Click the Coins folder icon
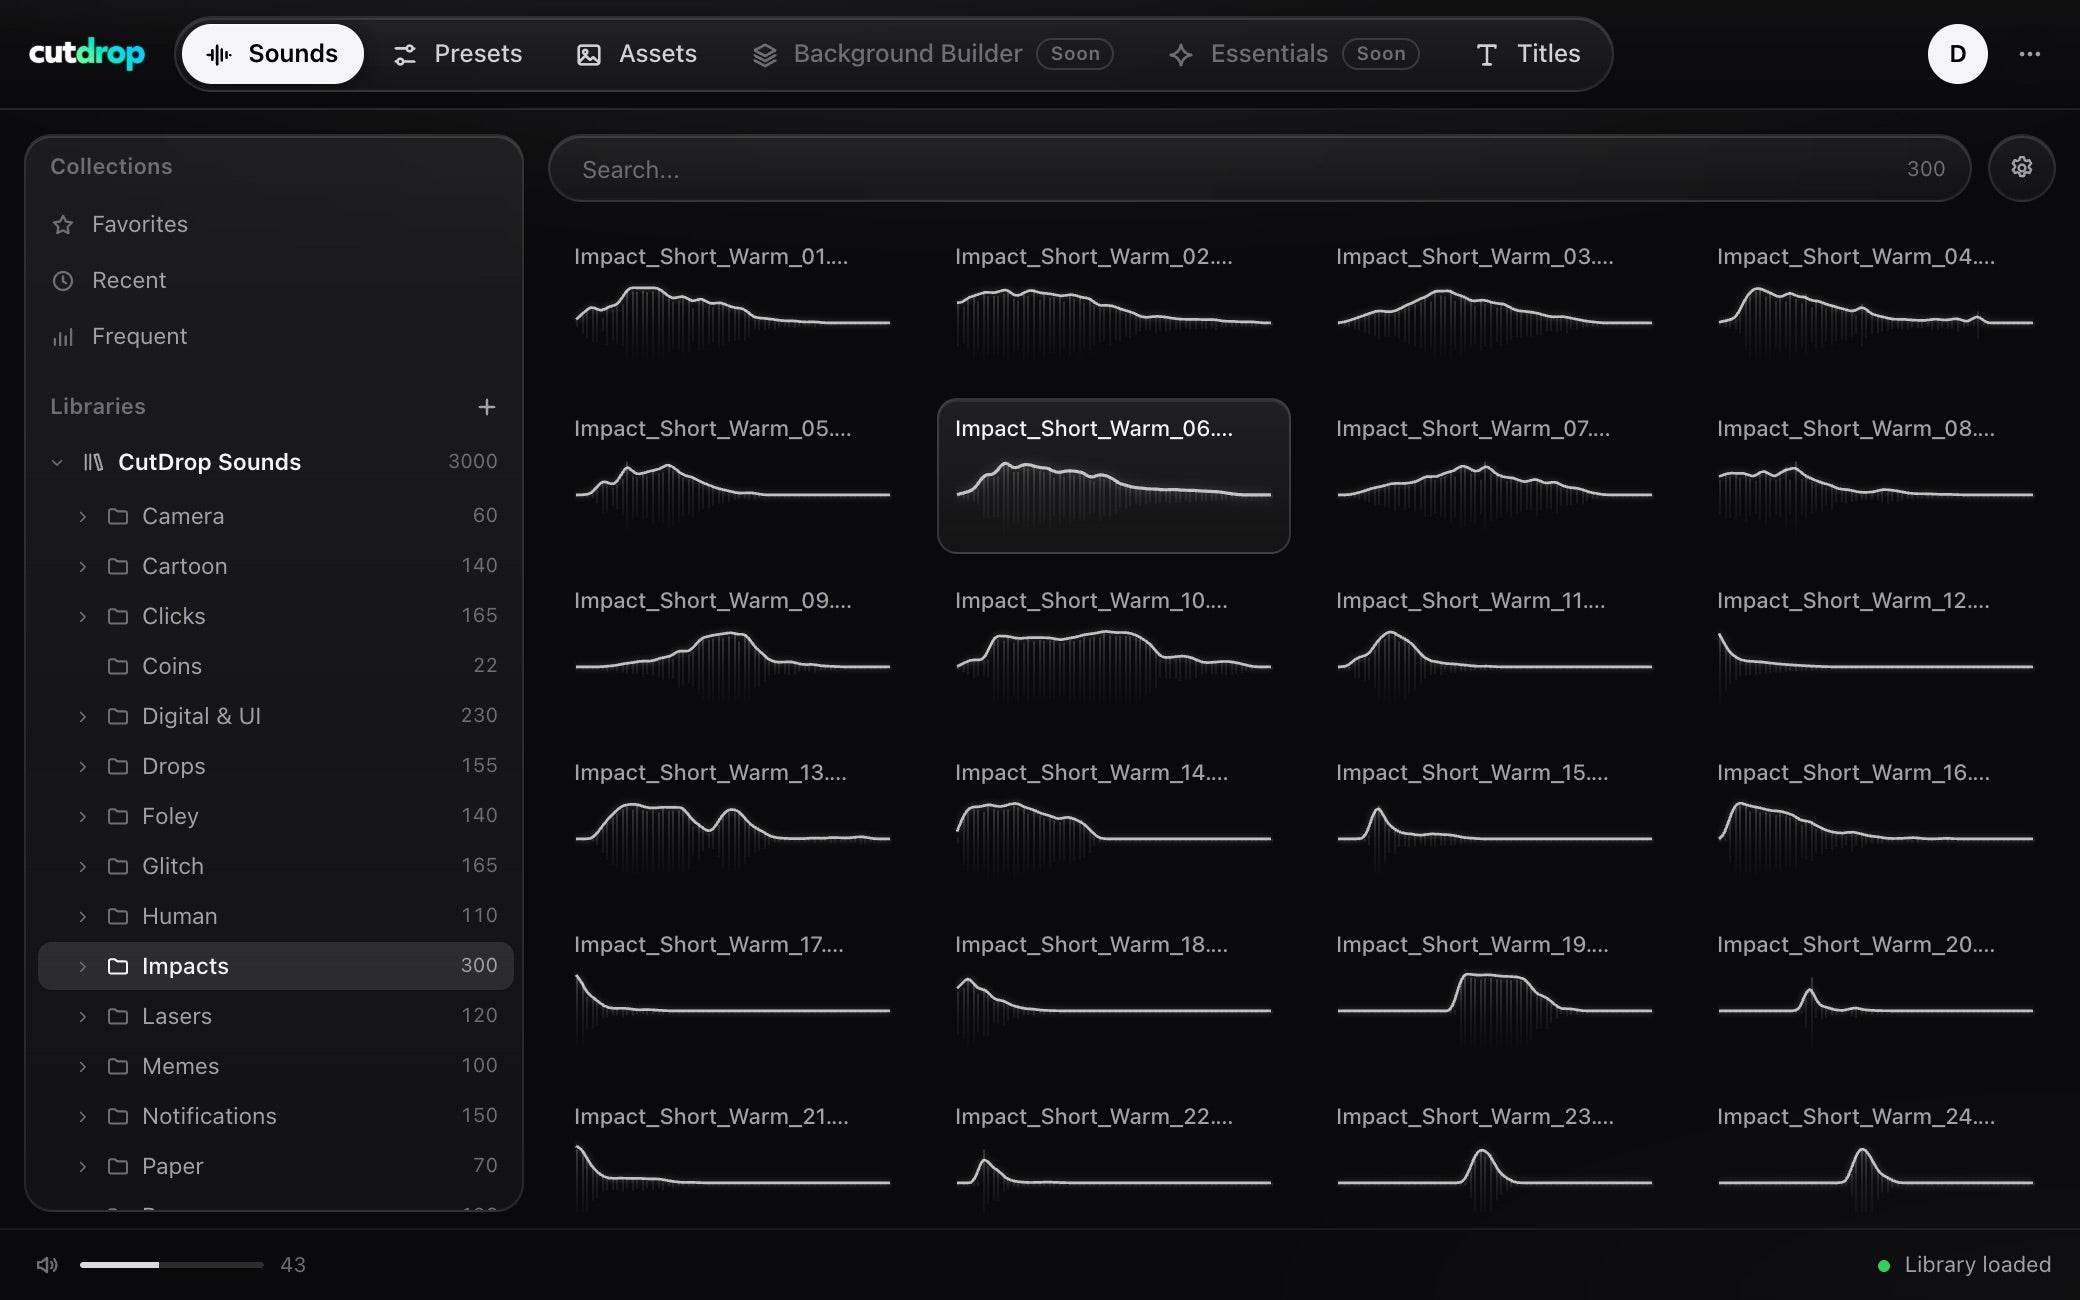The width and height of the screenshot is (2080, 1300). click(x=118, y=666)
